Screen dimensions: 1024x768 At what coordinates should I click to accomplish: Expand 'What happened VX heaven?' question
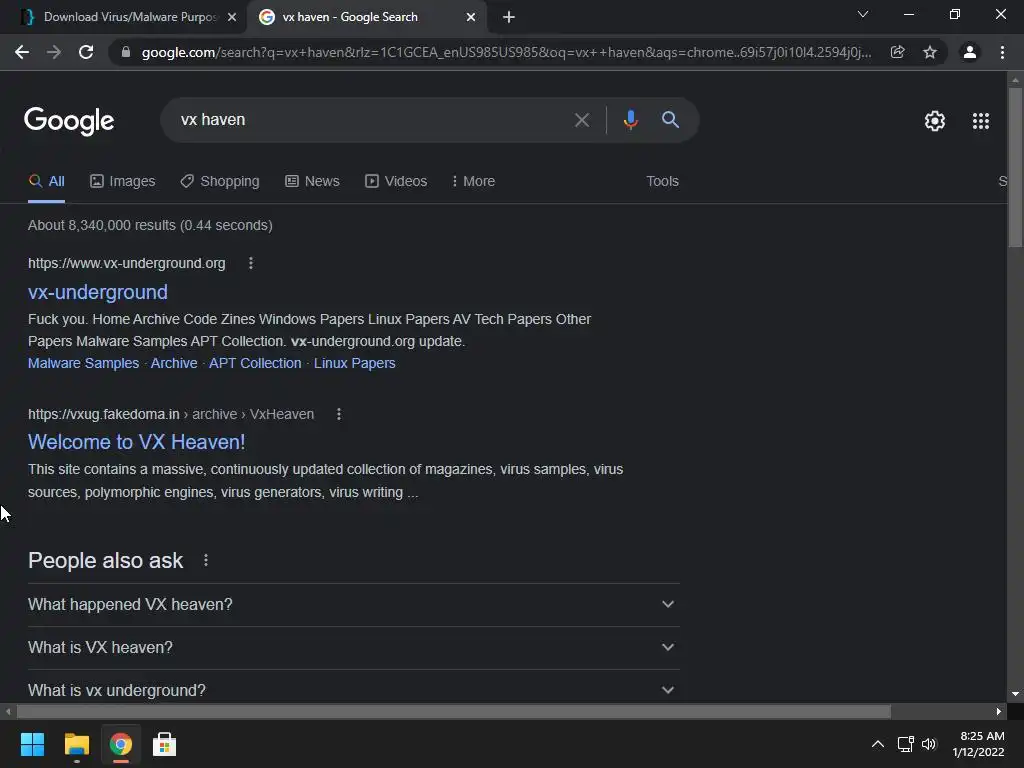(353, 605)
